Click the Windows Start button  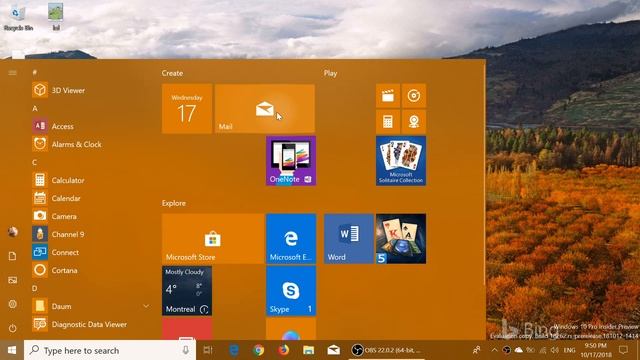(x=12, y=350)
